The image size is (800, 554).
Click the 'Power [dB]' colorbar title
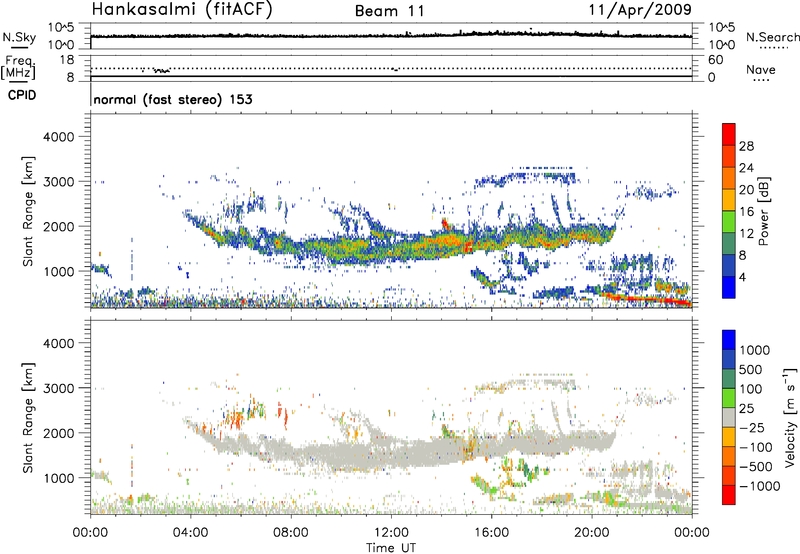763,211
